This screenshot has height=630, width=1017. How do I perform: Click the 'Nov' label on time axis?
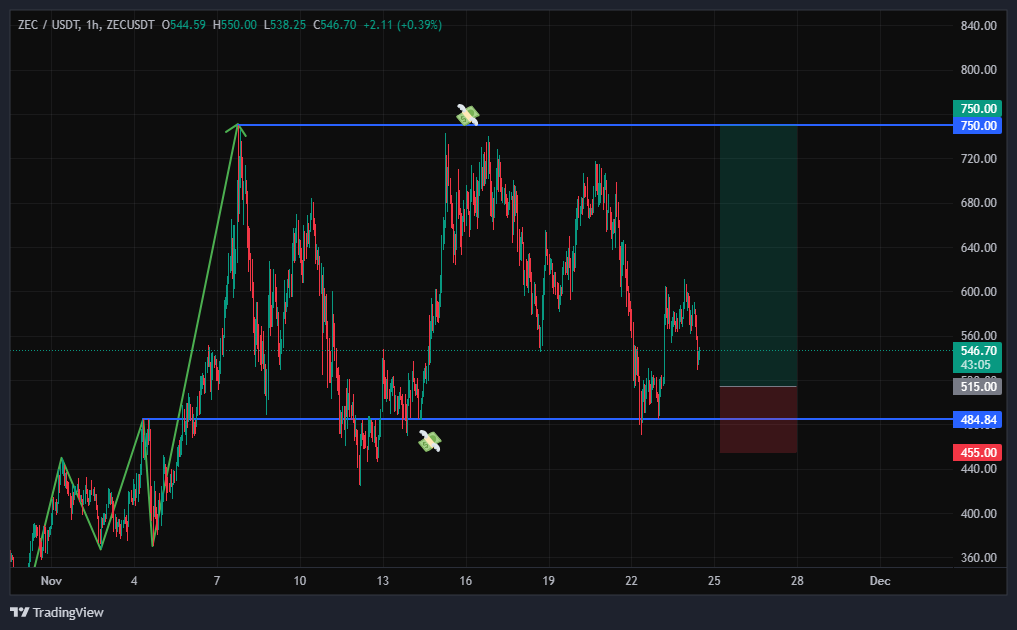pos(51,580)
